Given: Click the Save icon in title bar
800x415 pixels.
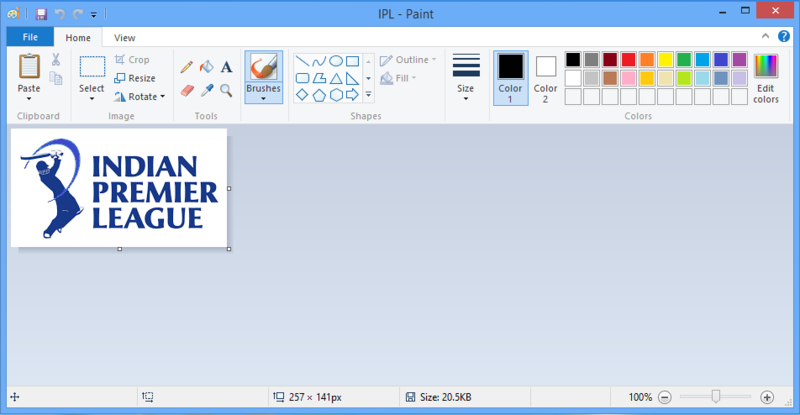Looking at the screenshot, I should click(x=41, y=14).
